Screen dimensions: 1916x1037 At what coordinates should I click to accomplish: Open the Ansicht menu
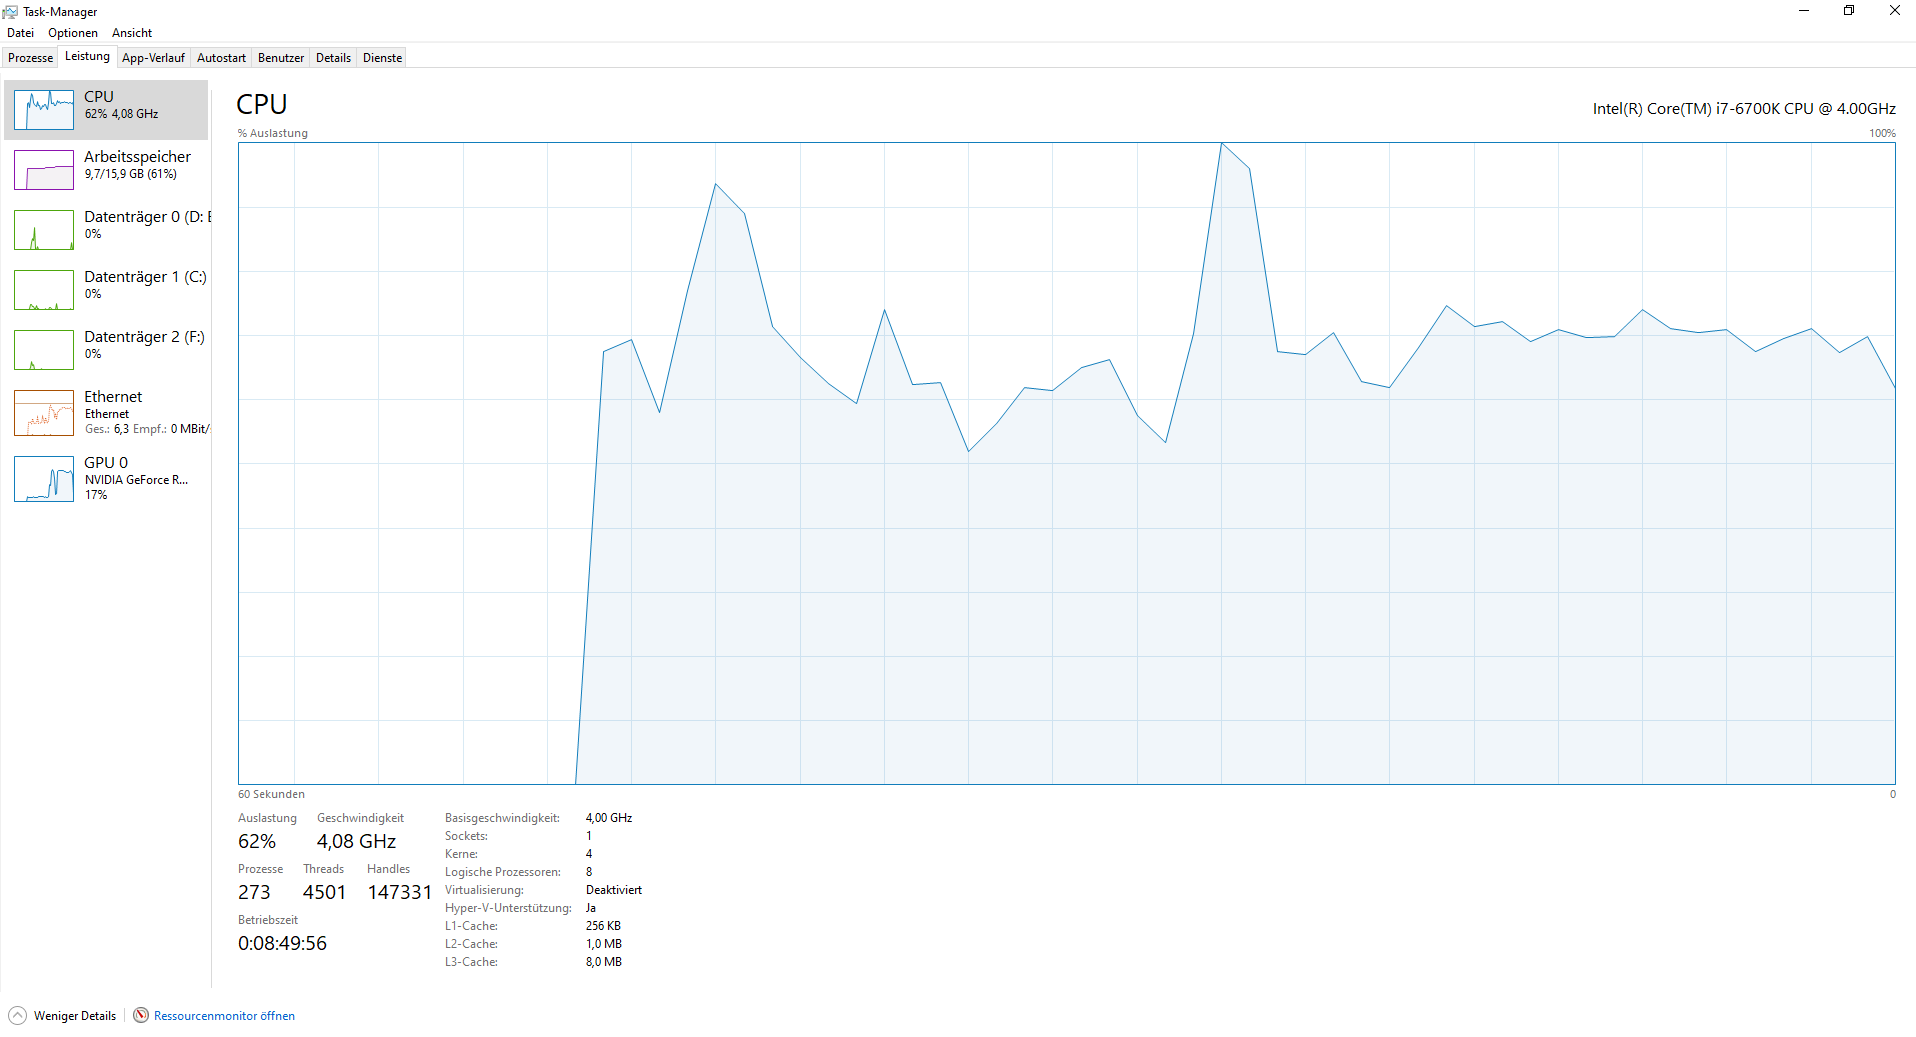coord(132,33)
